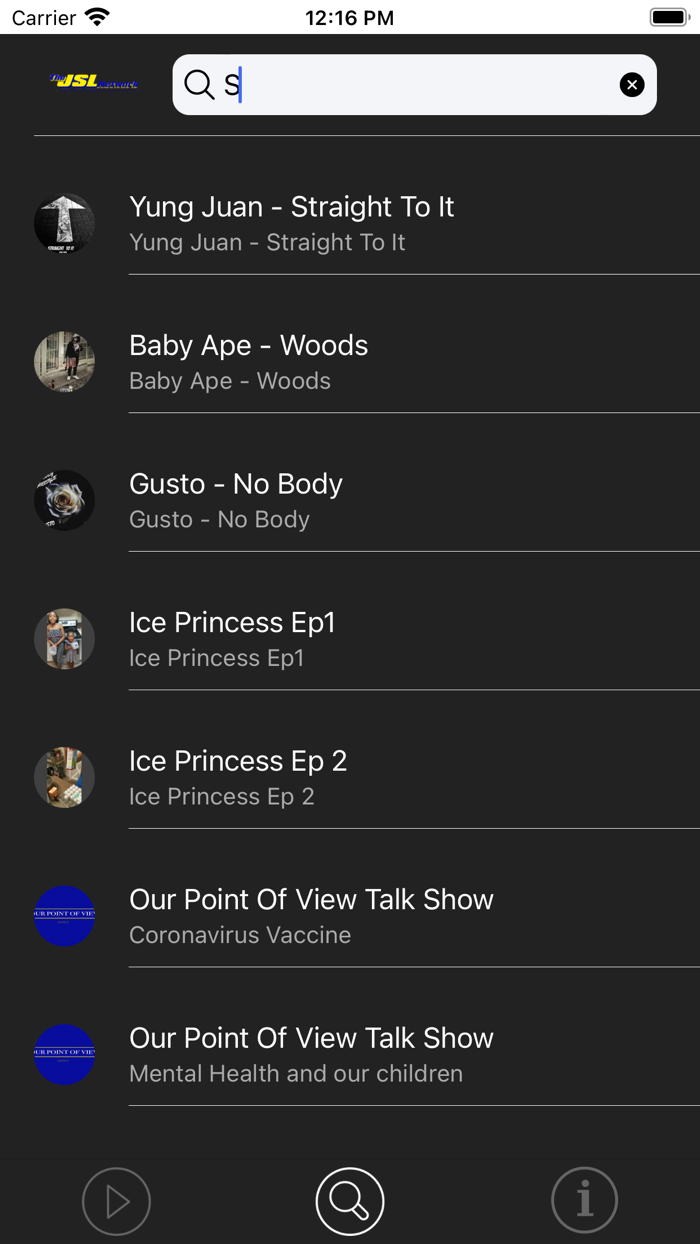Tap Yung Juan album artwork thumbnail
Screen dimensions: 700x1244
tap(64, 223)
